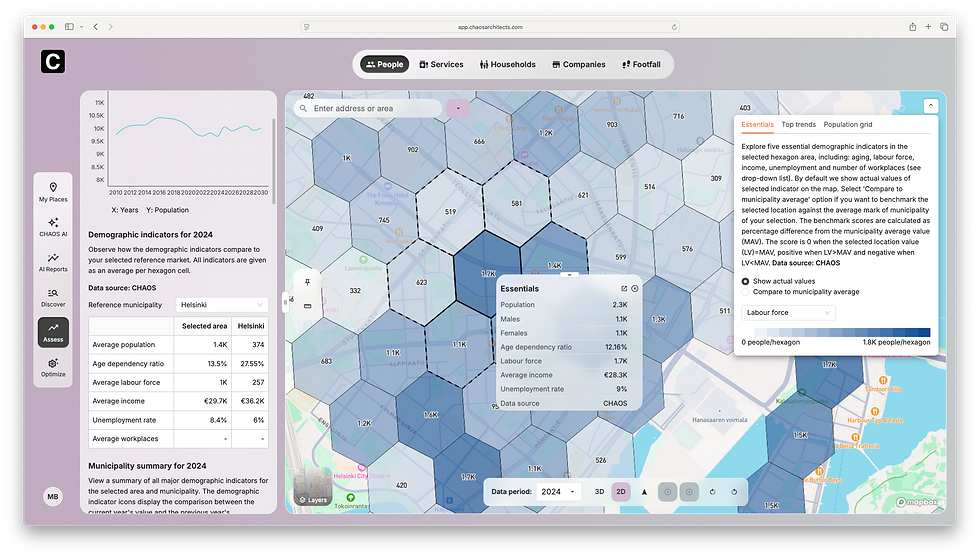The height and width of the screenshot is (557, 980).
Task: Open CHAOS AI from the sidebar
Action: [x=53, y=227]
